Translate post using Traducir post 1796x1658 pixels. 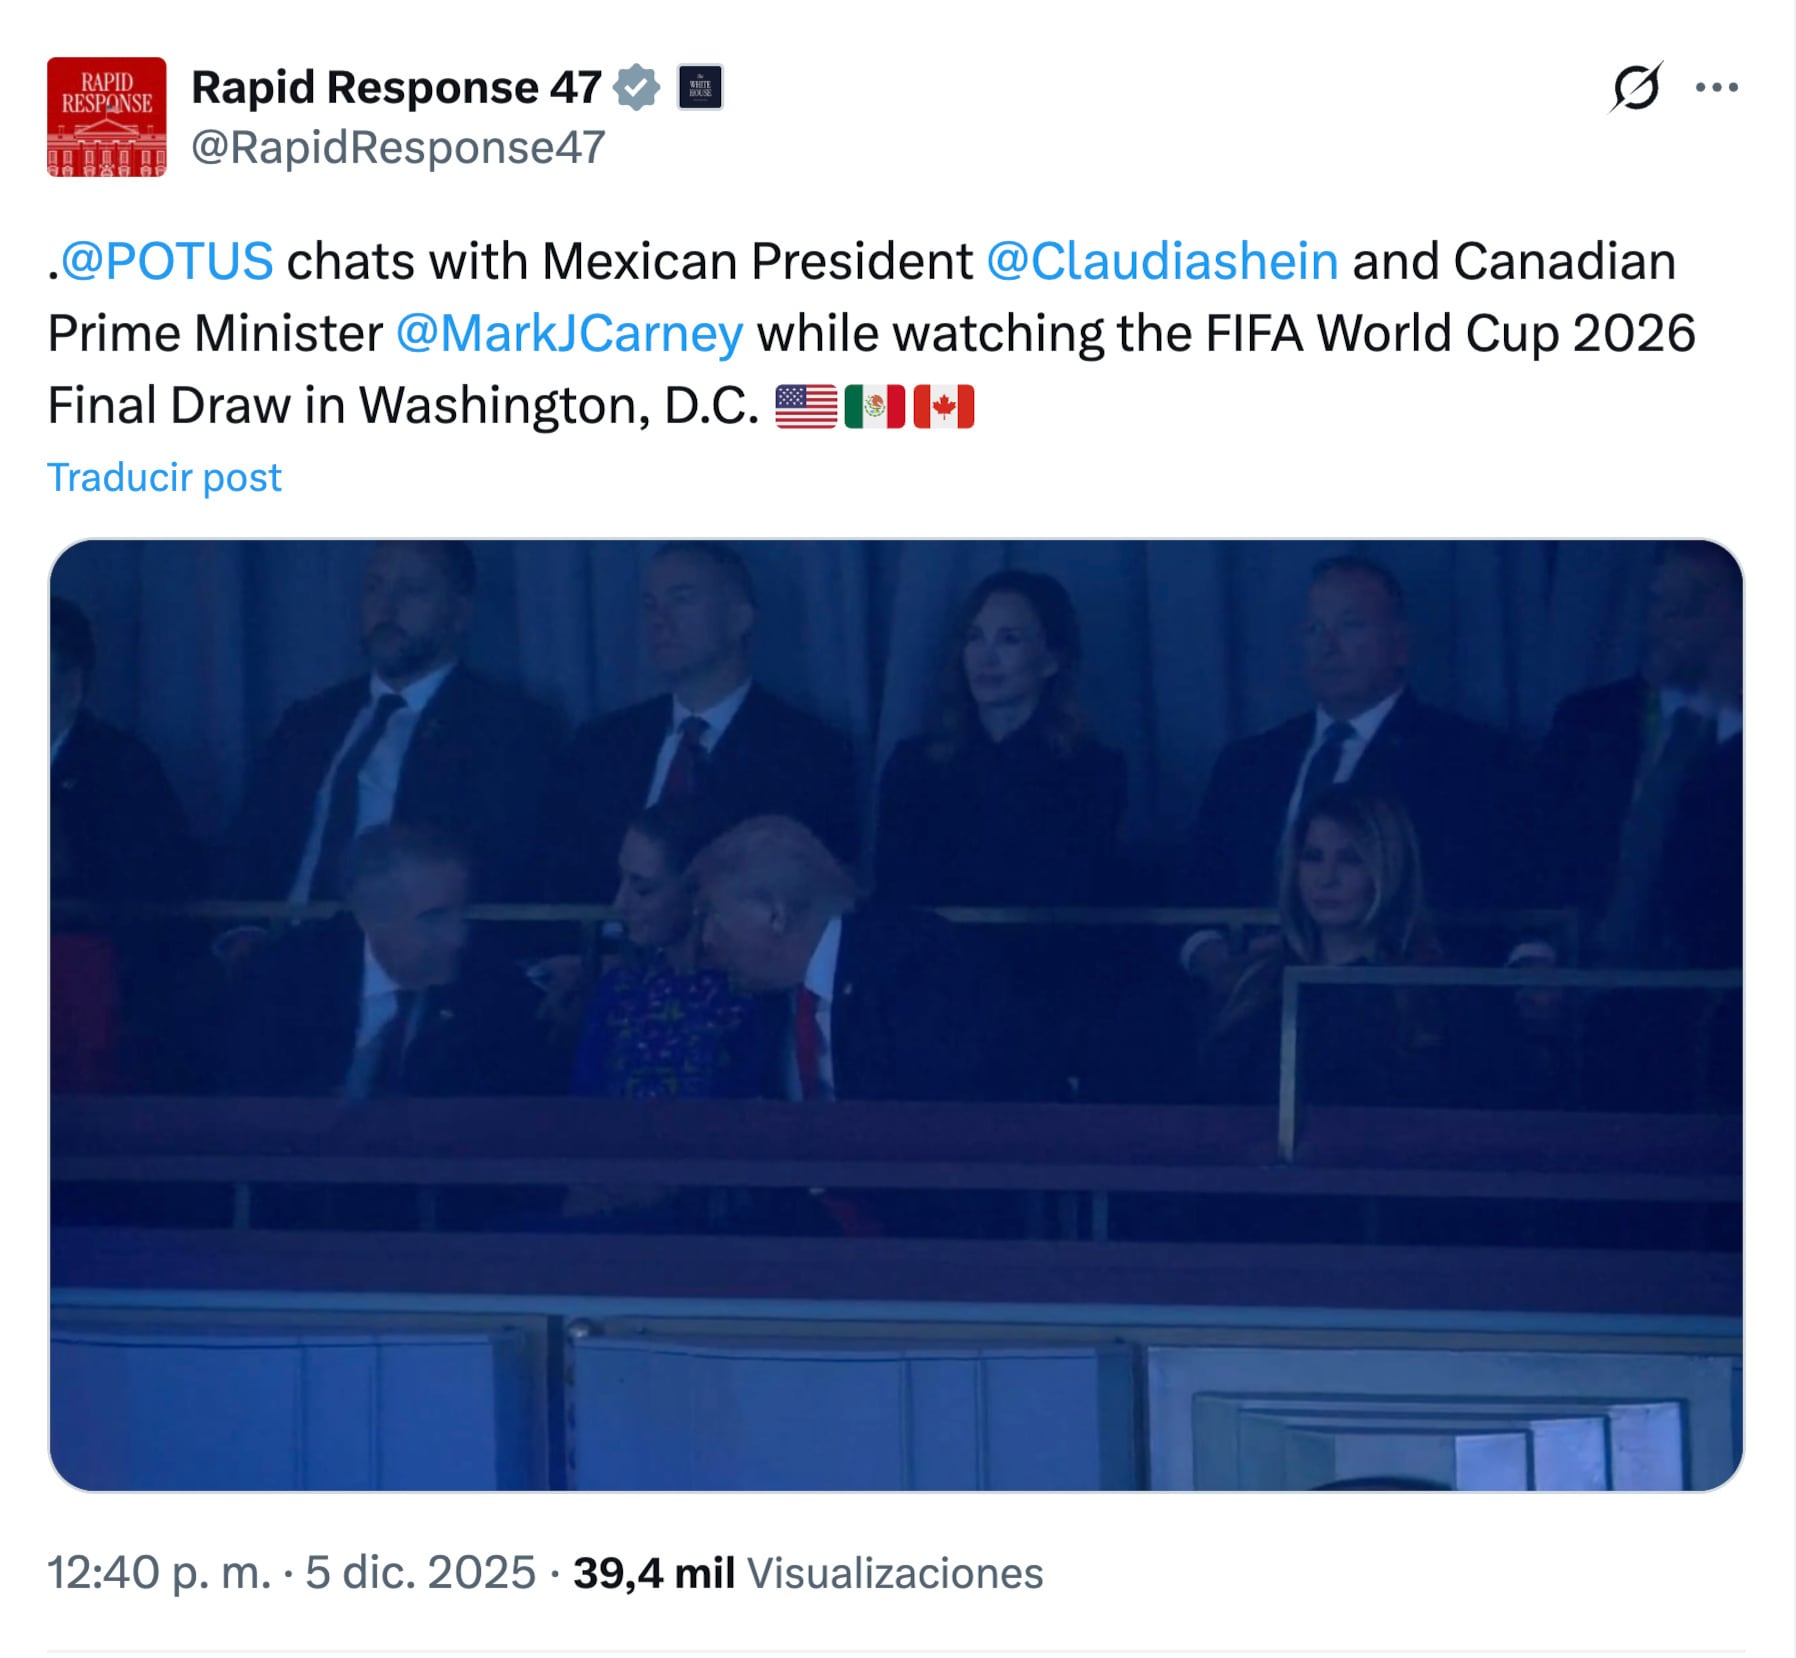(x=165, y=478)
